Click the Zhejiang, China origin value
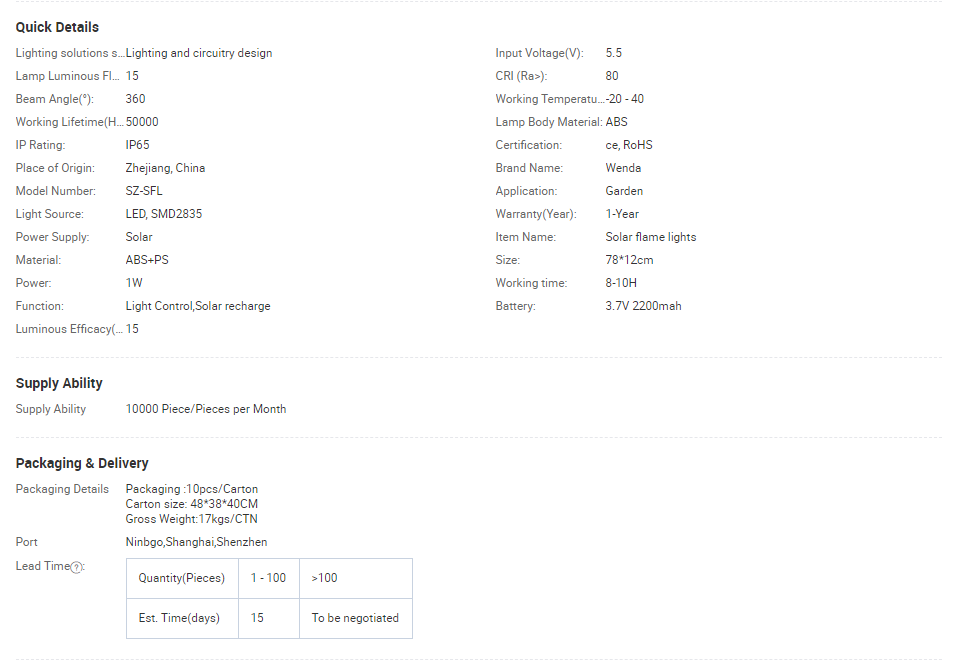 165,168
